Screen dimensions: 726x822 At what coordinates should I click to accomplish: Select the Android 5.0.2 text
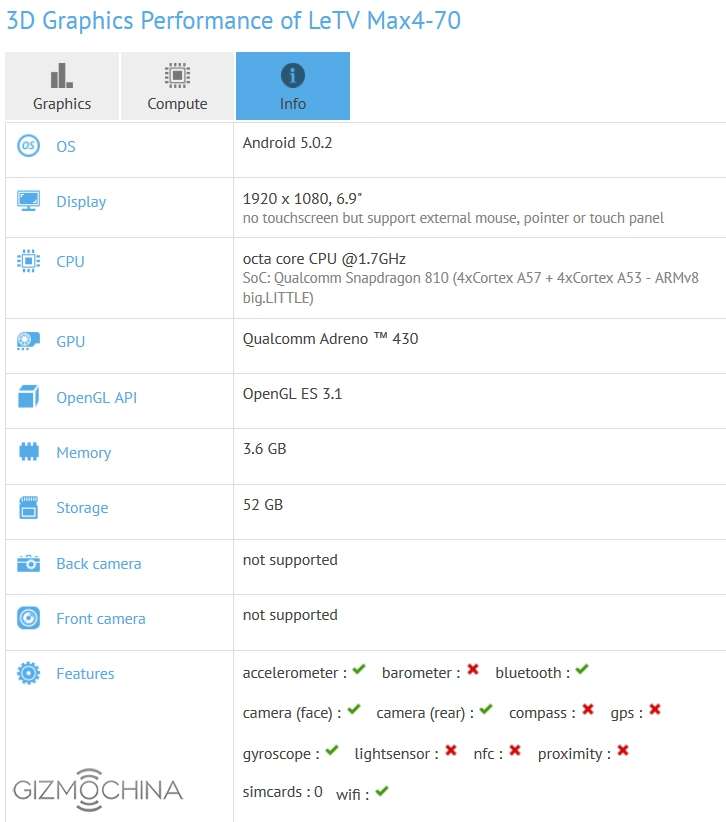(287, 143)
